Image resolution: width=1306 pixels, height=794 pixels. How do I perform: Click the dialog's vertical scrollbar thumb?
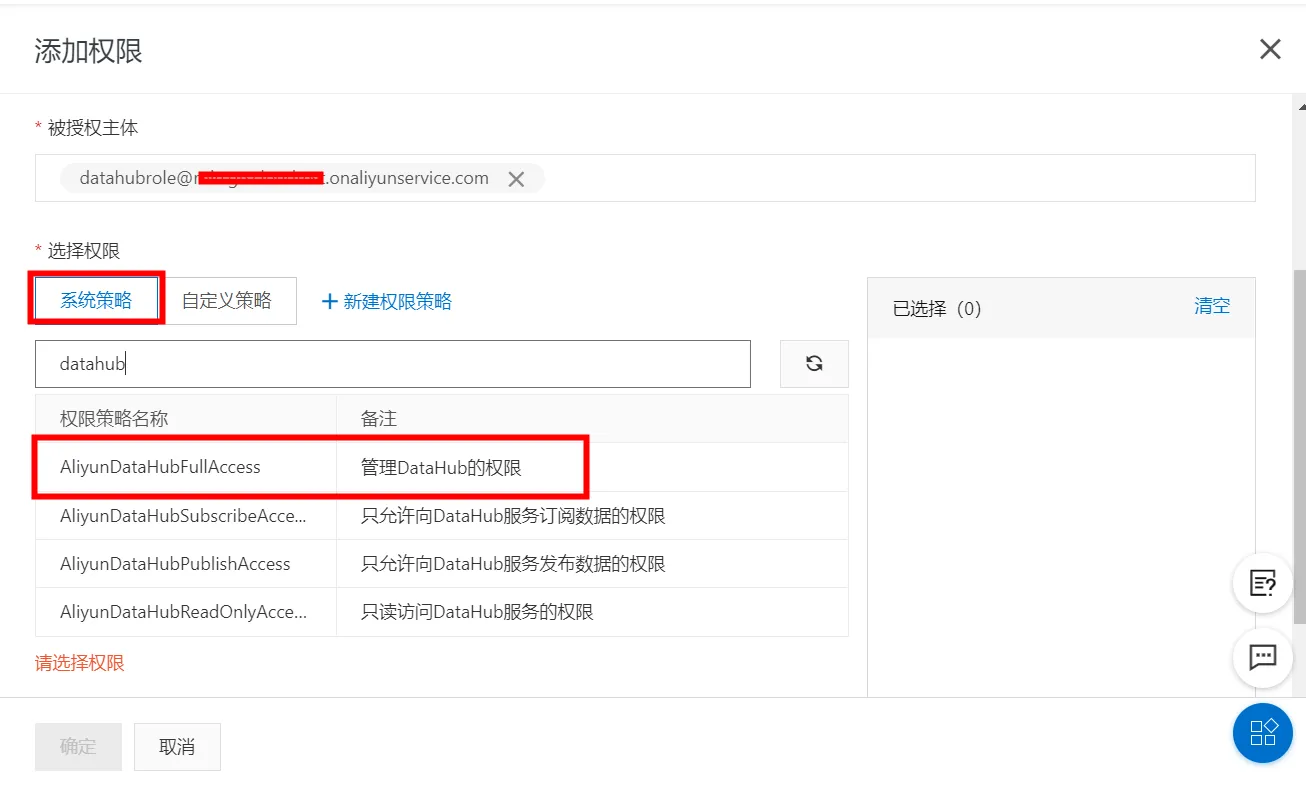tap(1300, 446)
